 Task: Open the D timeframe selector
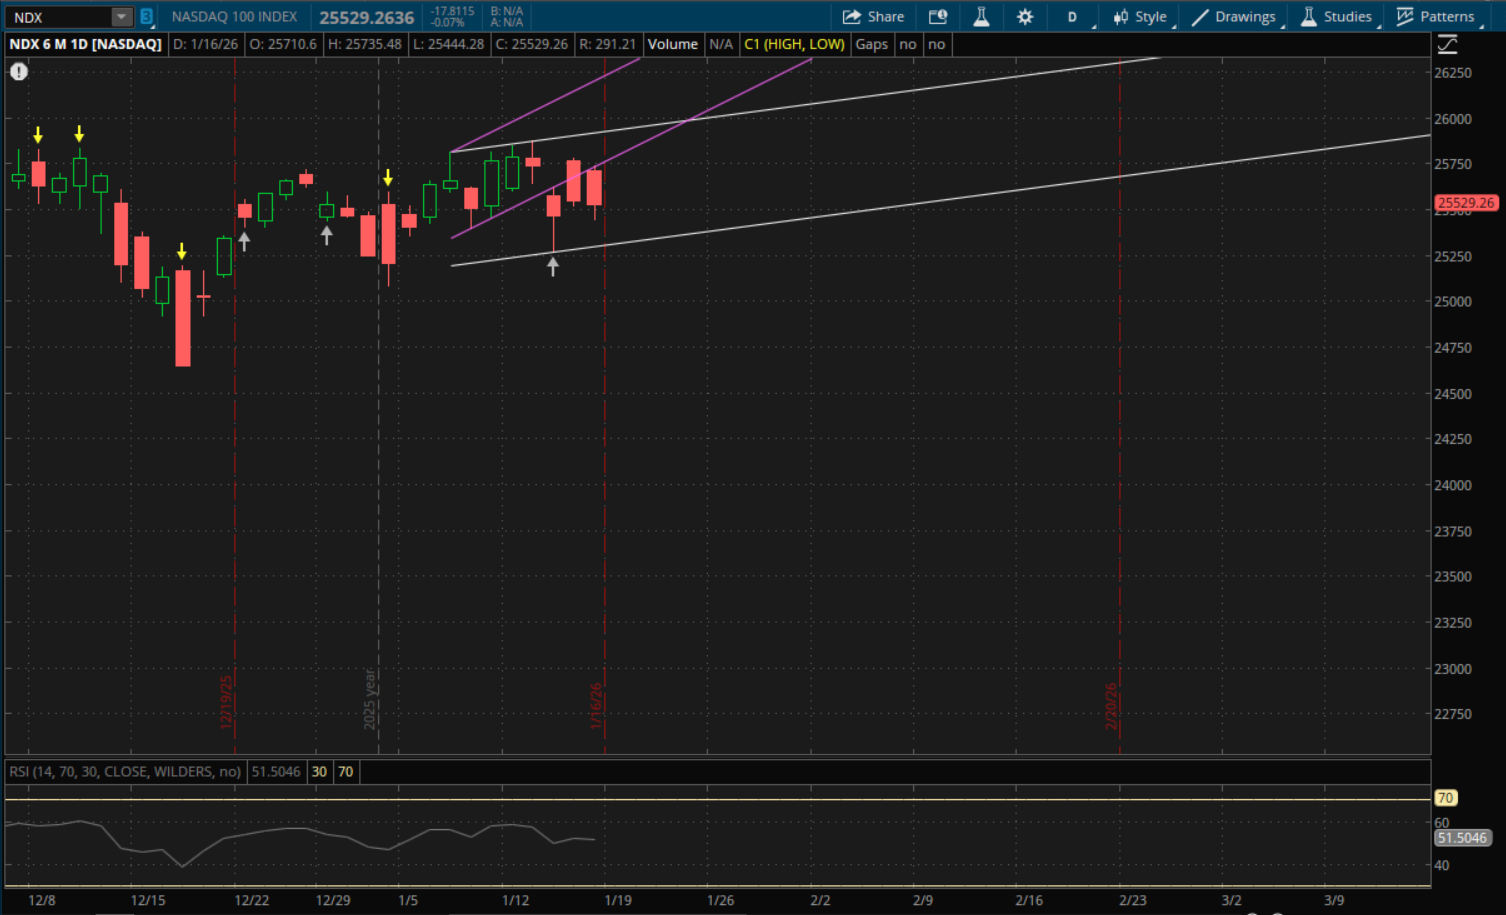(1072, 17)
